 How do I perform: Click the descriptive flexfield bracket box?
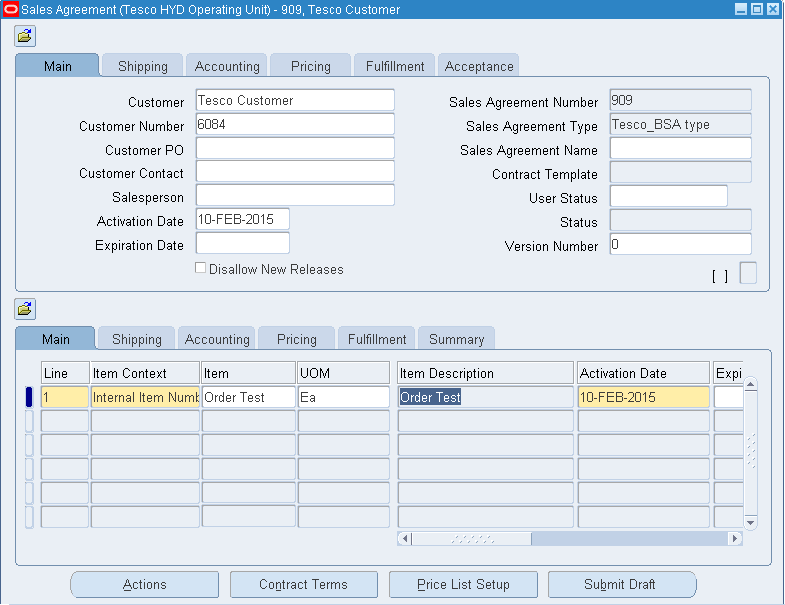coord(748,273)
